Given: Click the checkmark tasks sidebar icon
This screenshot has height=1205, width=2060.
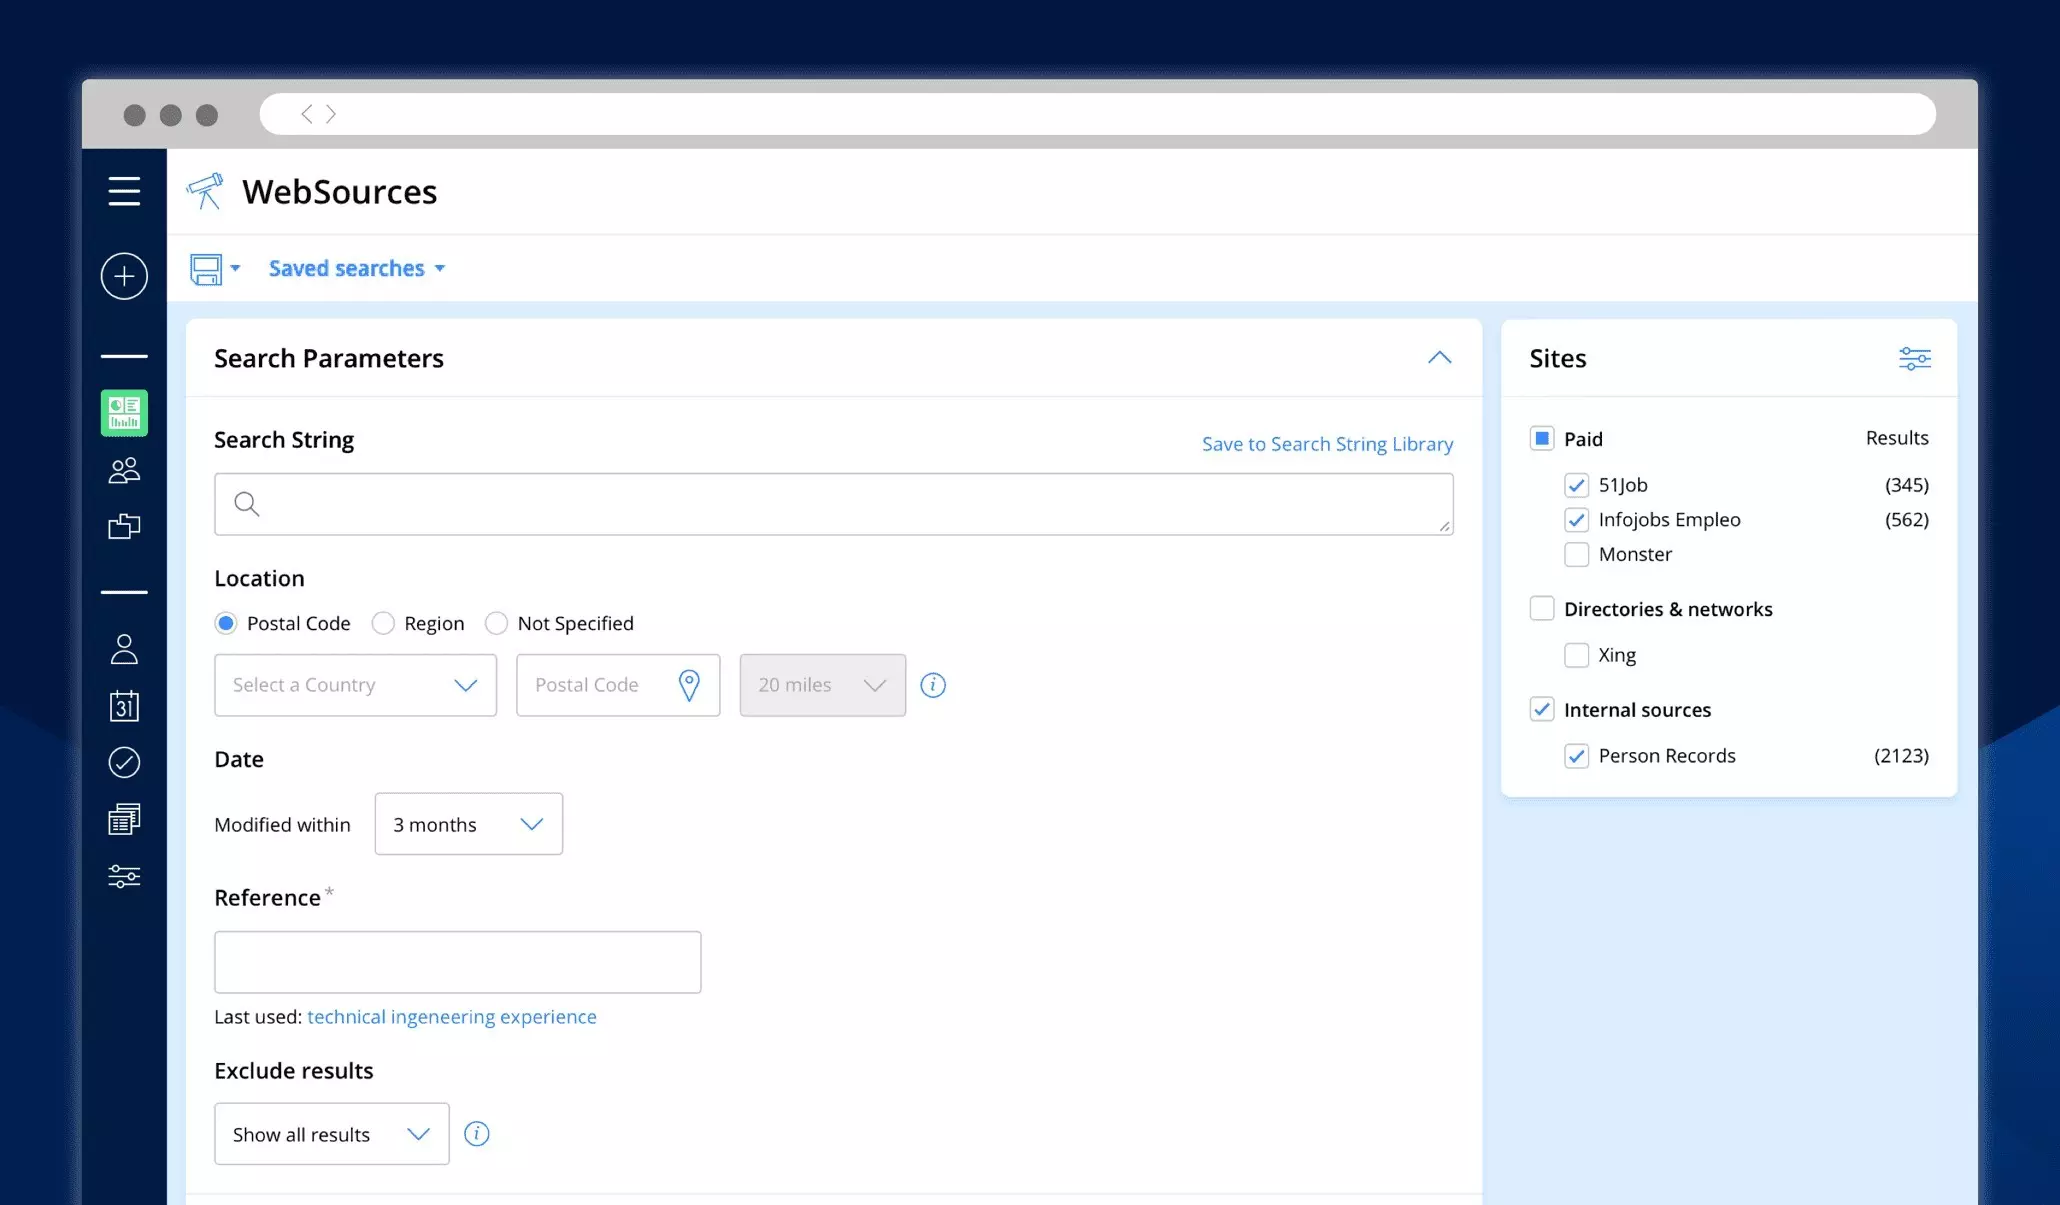Looking at the screenshot, I should click(124, 763).
